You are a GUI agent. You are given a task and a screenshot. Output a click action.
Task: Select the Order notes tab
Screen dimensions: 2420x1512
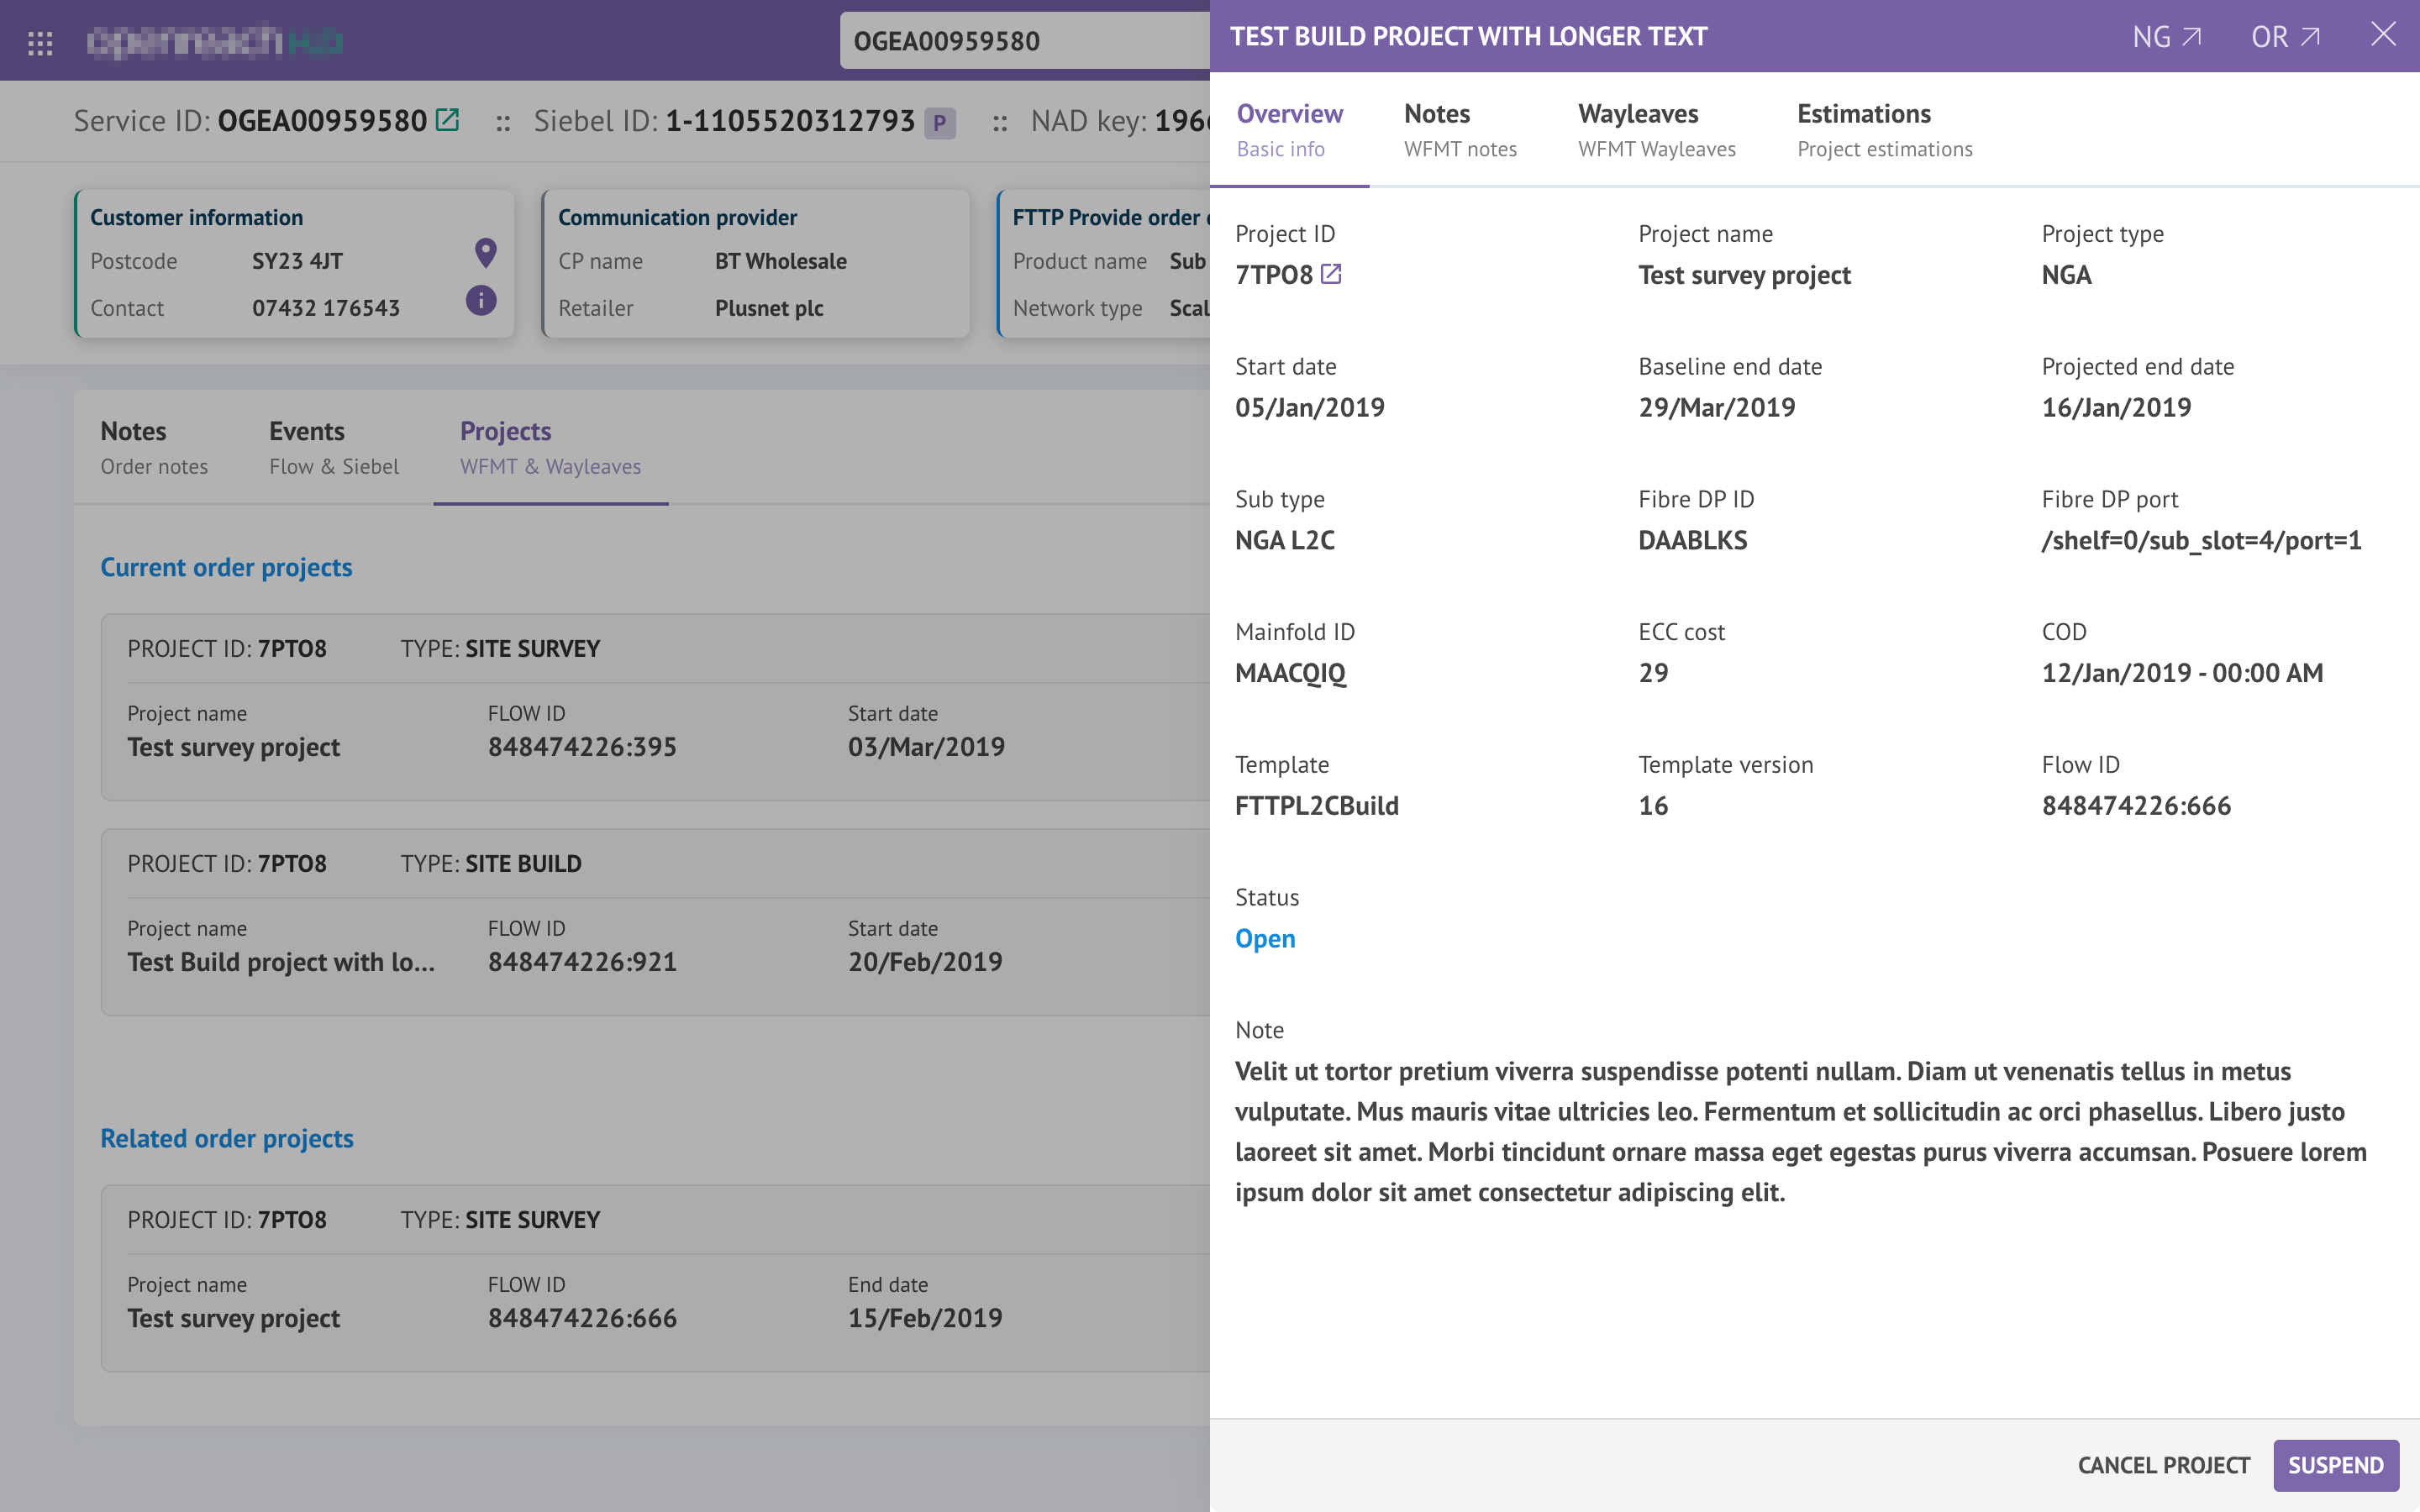pyautogui.click(x=154, y=447)
